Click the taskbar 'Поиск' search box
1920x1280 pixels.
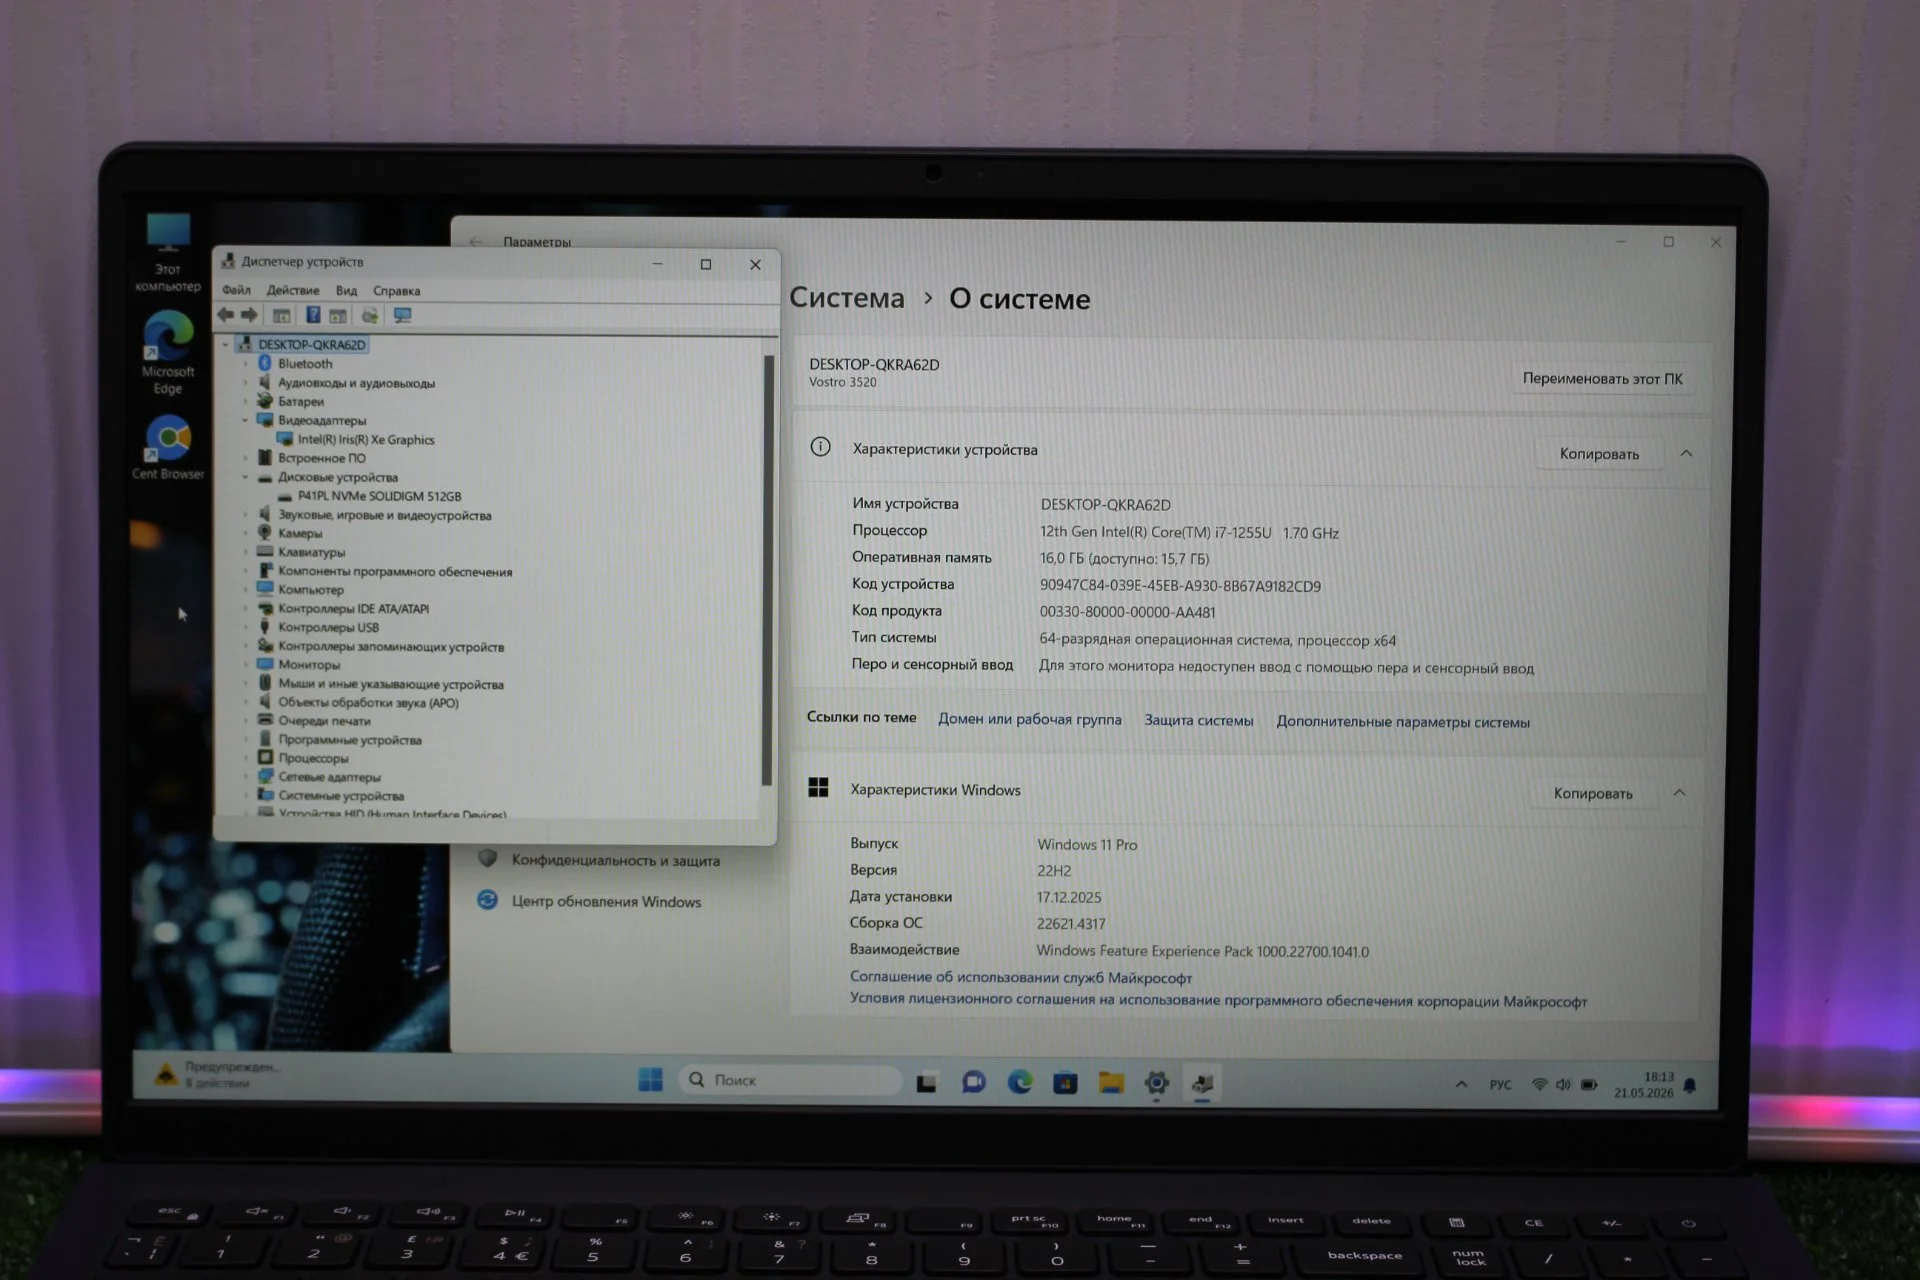[790, 1080]
